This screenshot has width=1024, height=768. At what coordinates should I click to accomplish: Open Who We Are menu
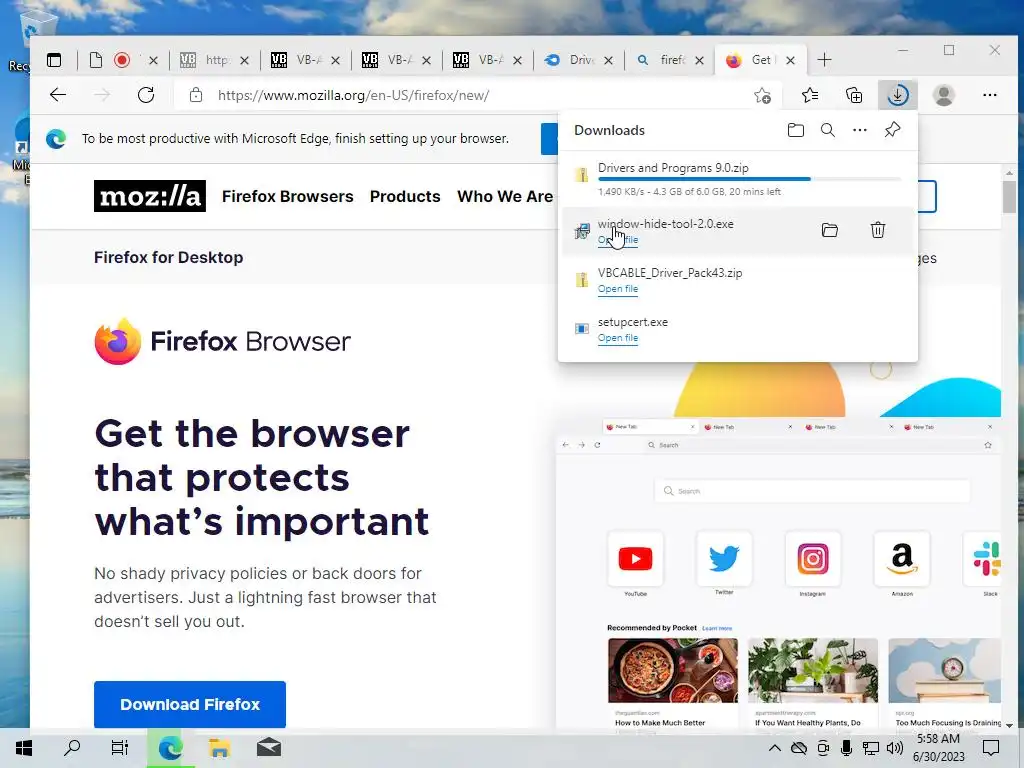[x=505, y=197]
